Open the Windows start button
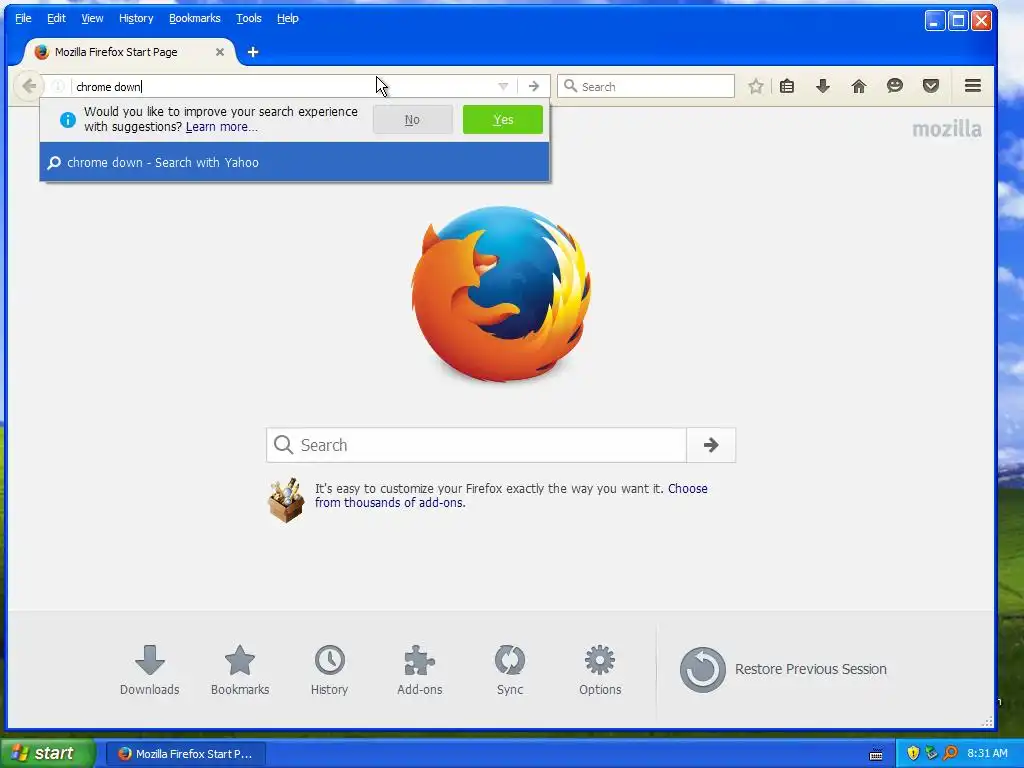Viewport: 1024px width, 768px height. point(47,753)
